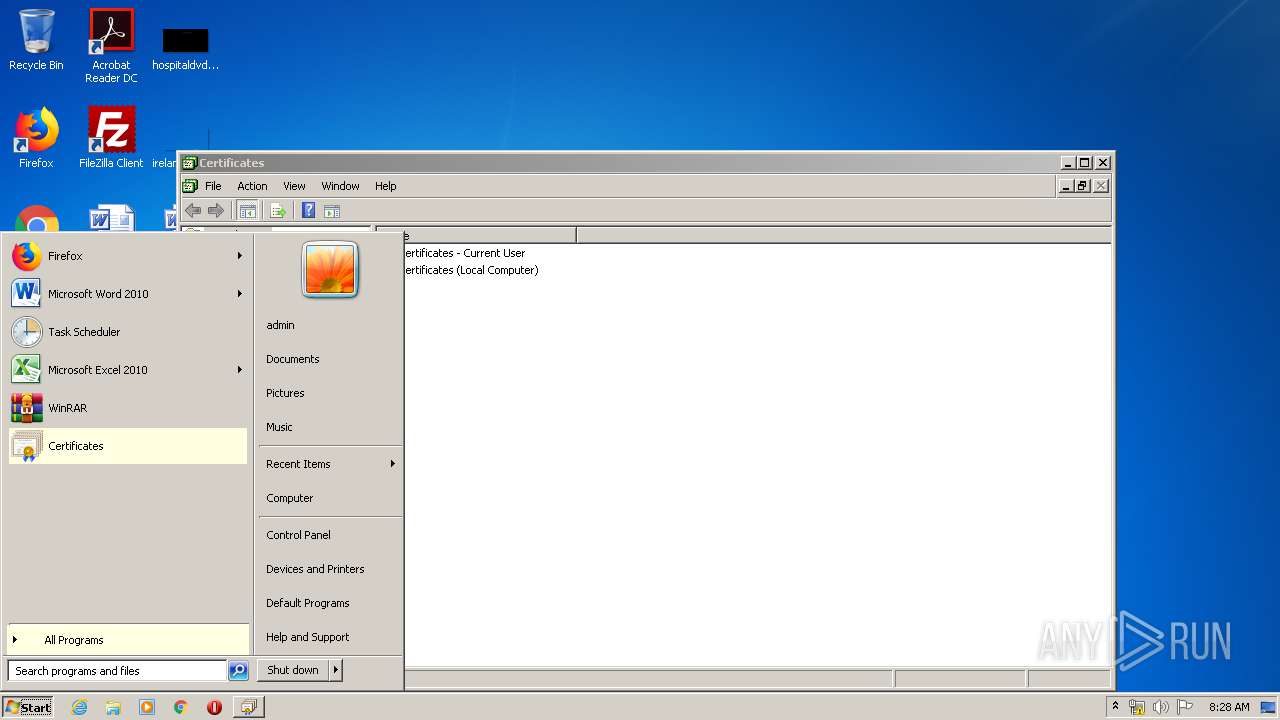Open Task Scheduler from Start menu
This screenshot has height=720, width=1280.
point(128,332)
